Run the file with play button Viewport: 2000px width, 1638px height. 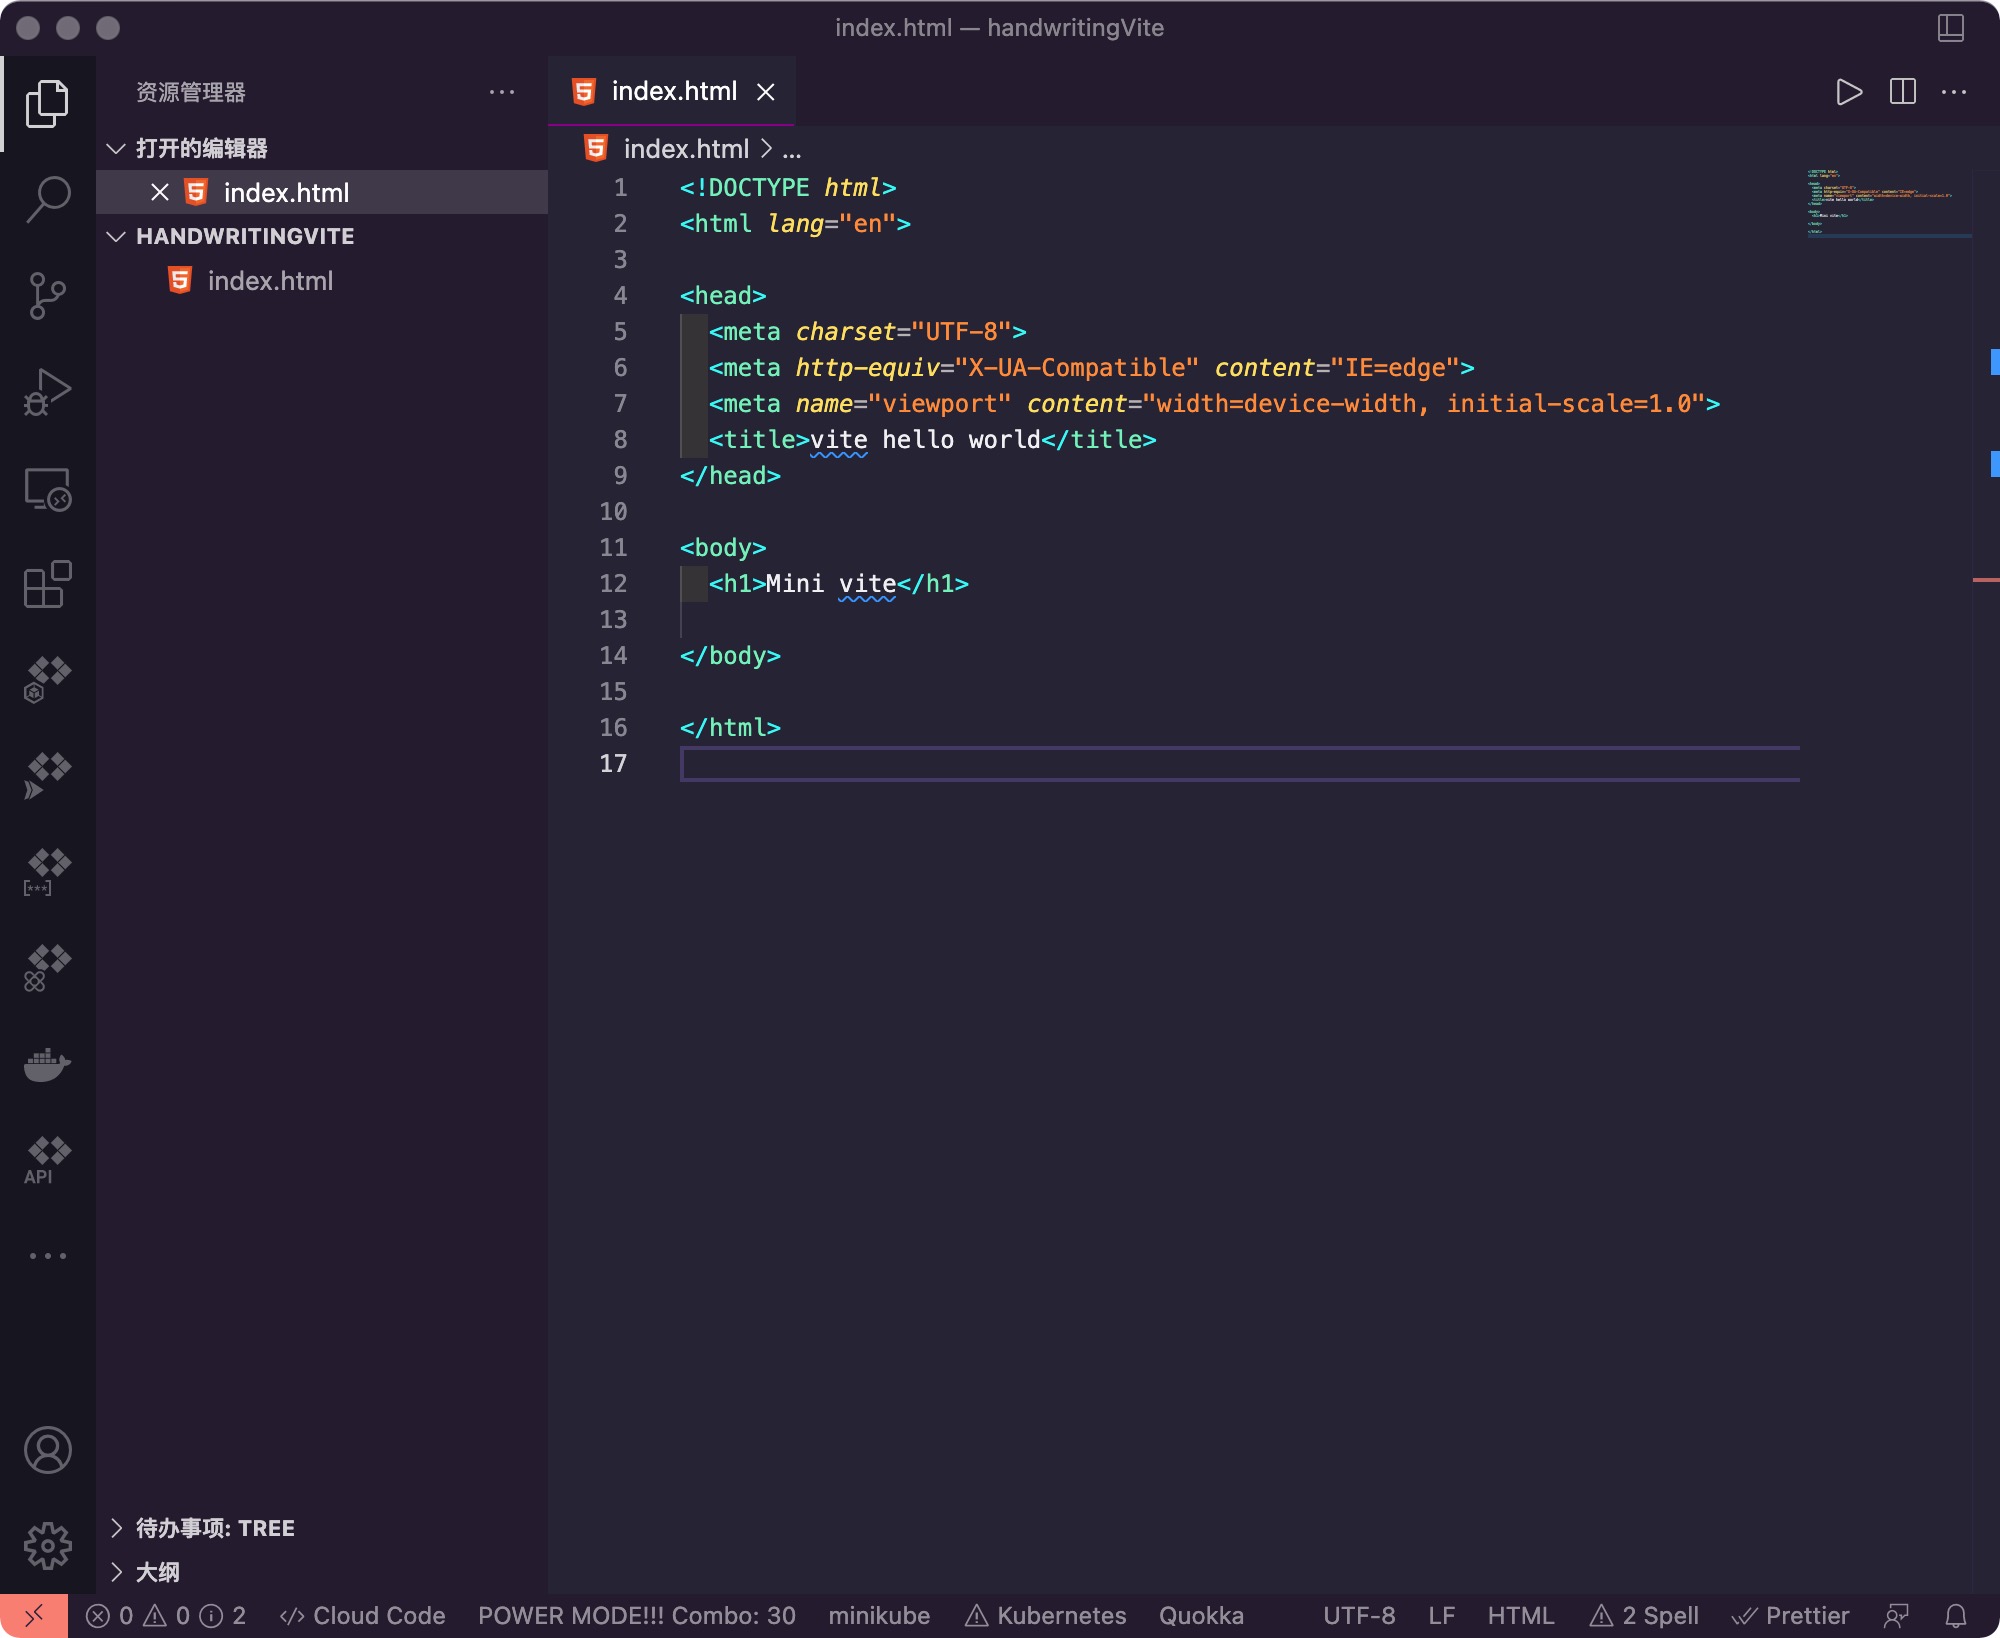coord(1849,92)
